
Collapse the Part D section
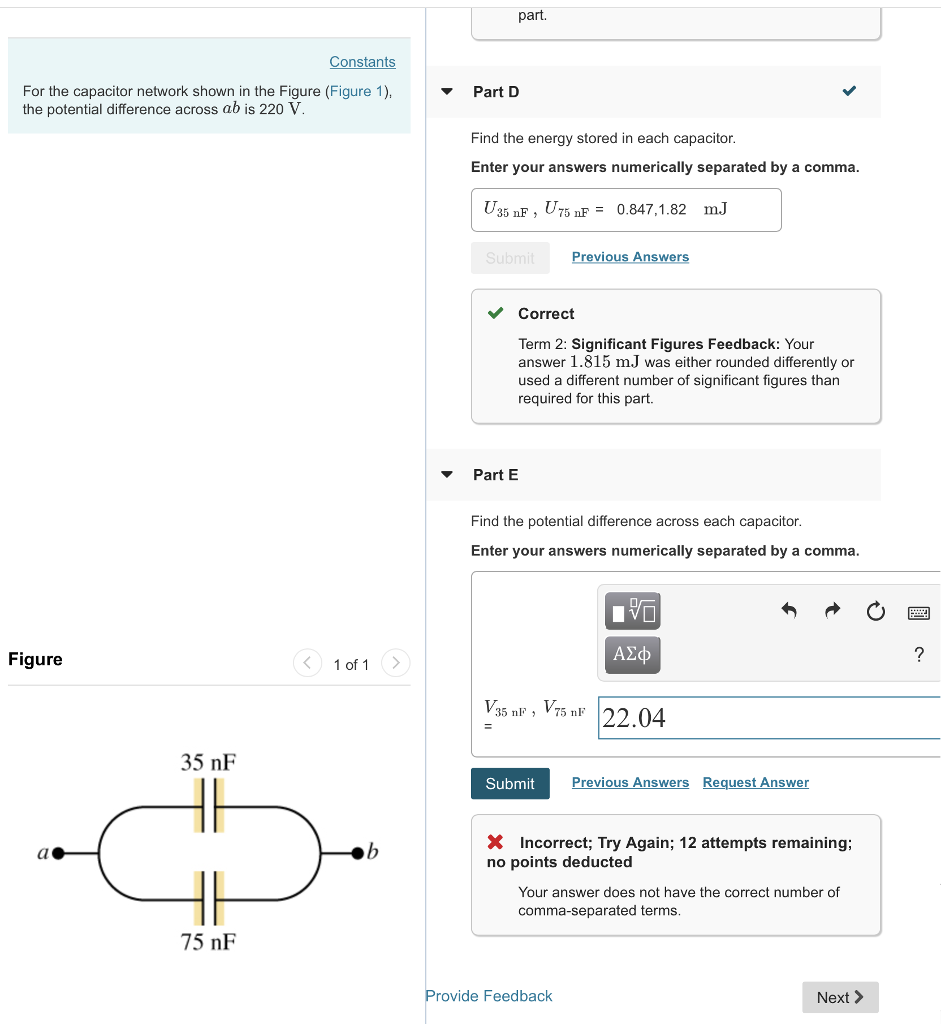[446, 90]
